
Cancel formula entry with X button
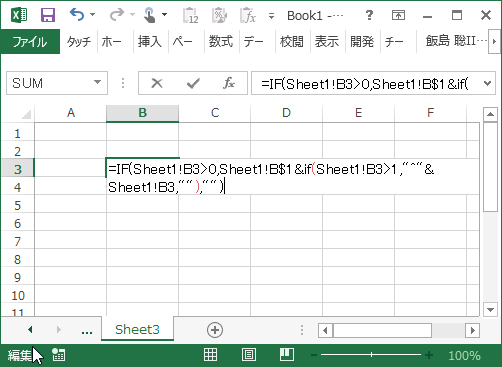tap(157, 83)
